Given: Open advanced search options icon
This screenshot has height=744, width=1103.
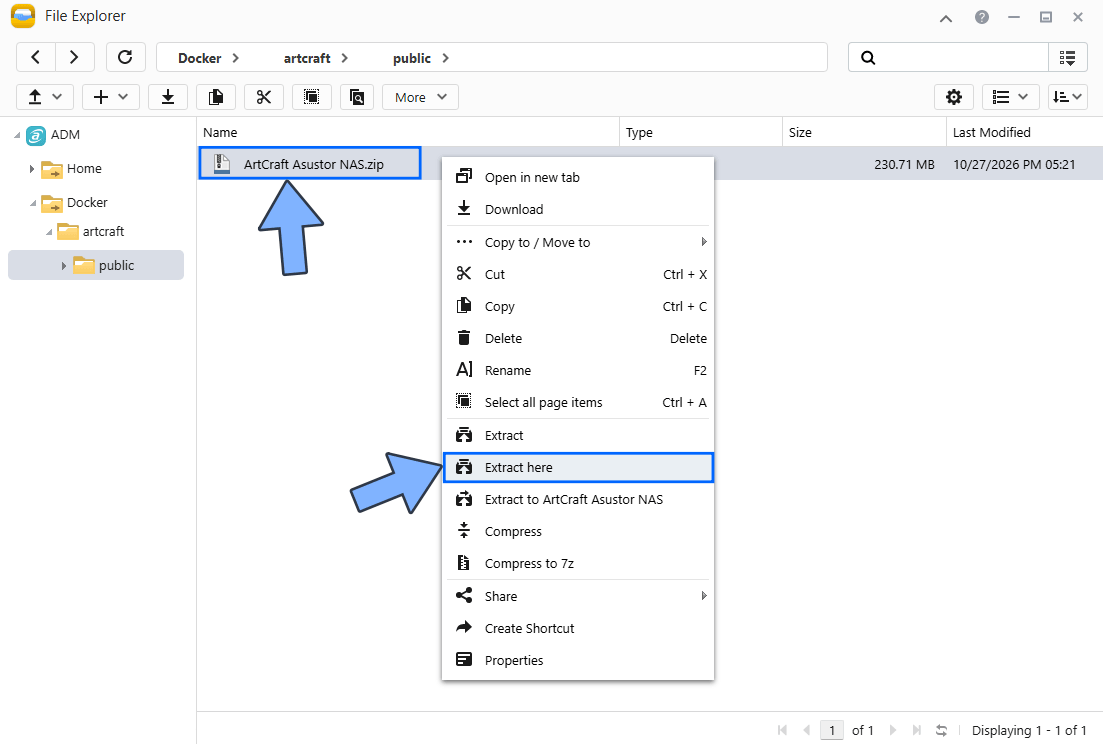Looking at the screenshot, I should click(1068, 58).
